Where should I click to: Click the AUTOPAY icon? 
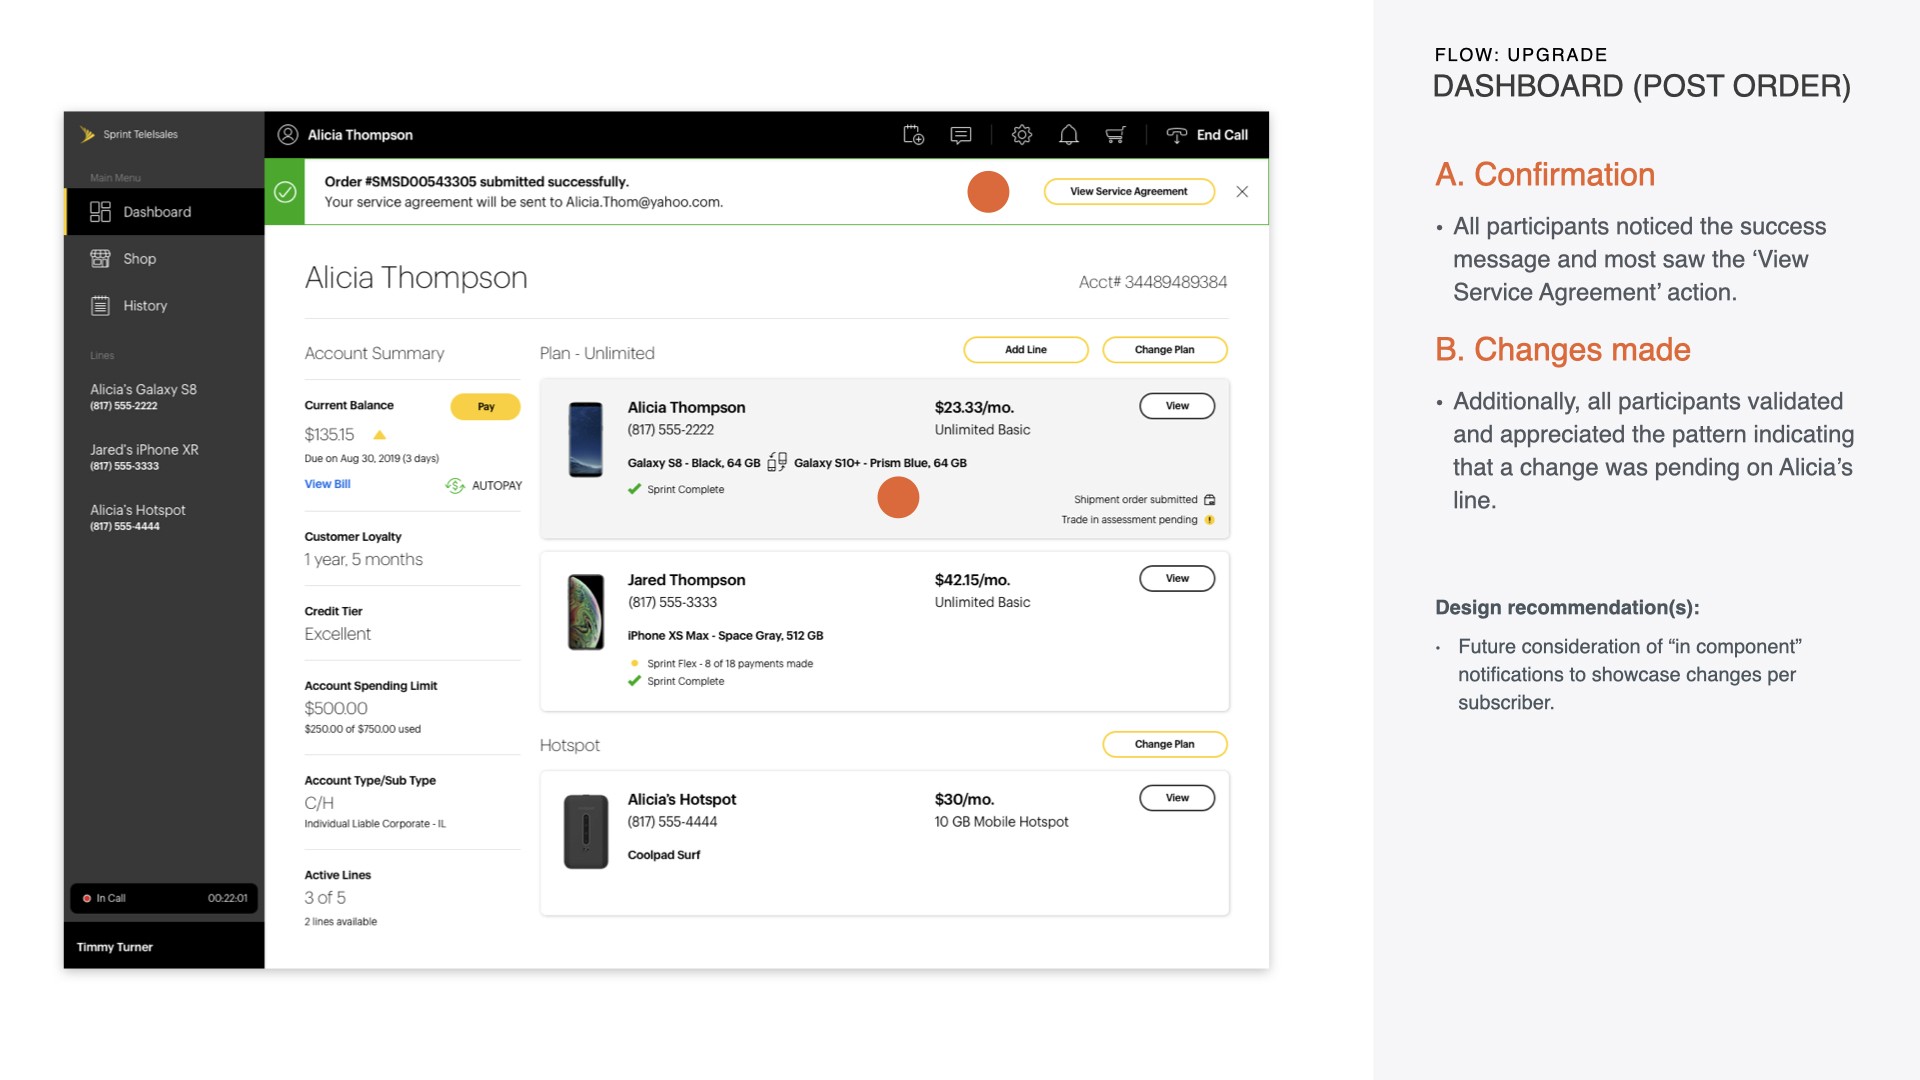pos(455,486)
